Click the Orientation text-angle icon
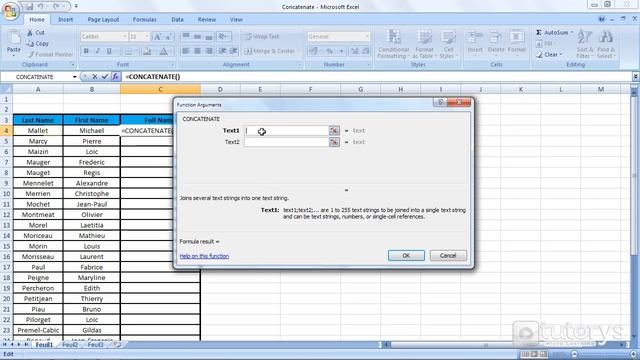640x360 pixels. pos(223,36)
